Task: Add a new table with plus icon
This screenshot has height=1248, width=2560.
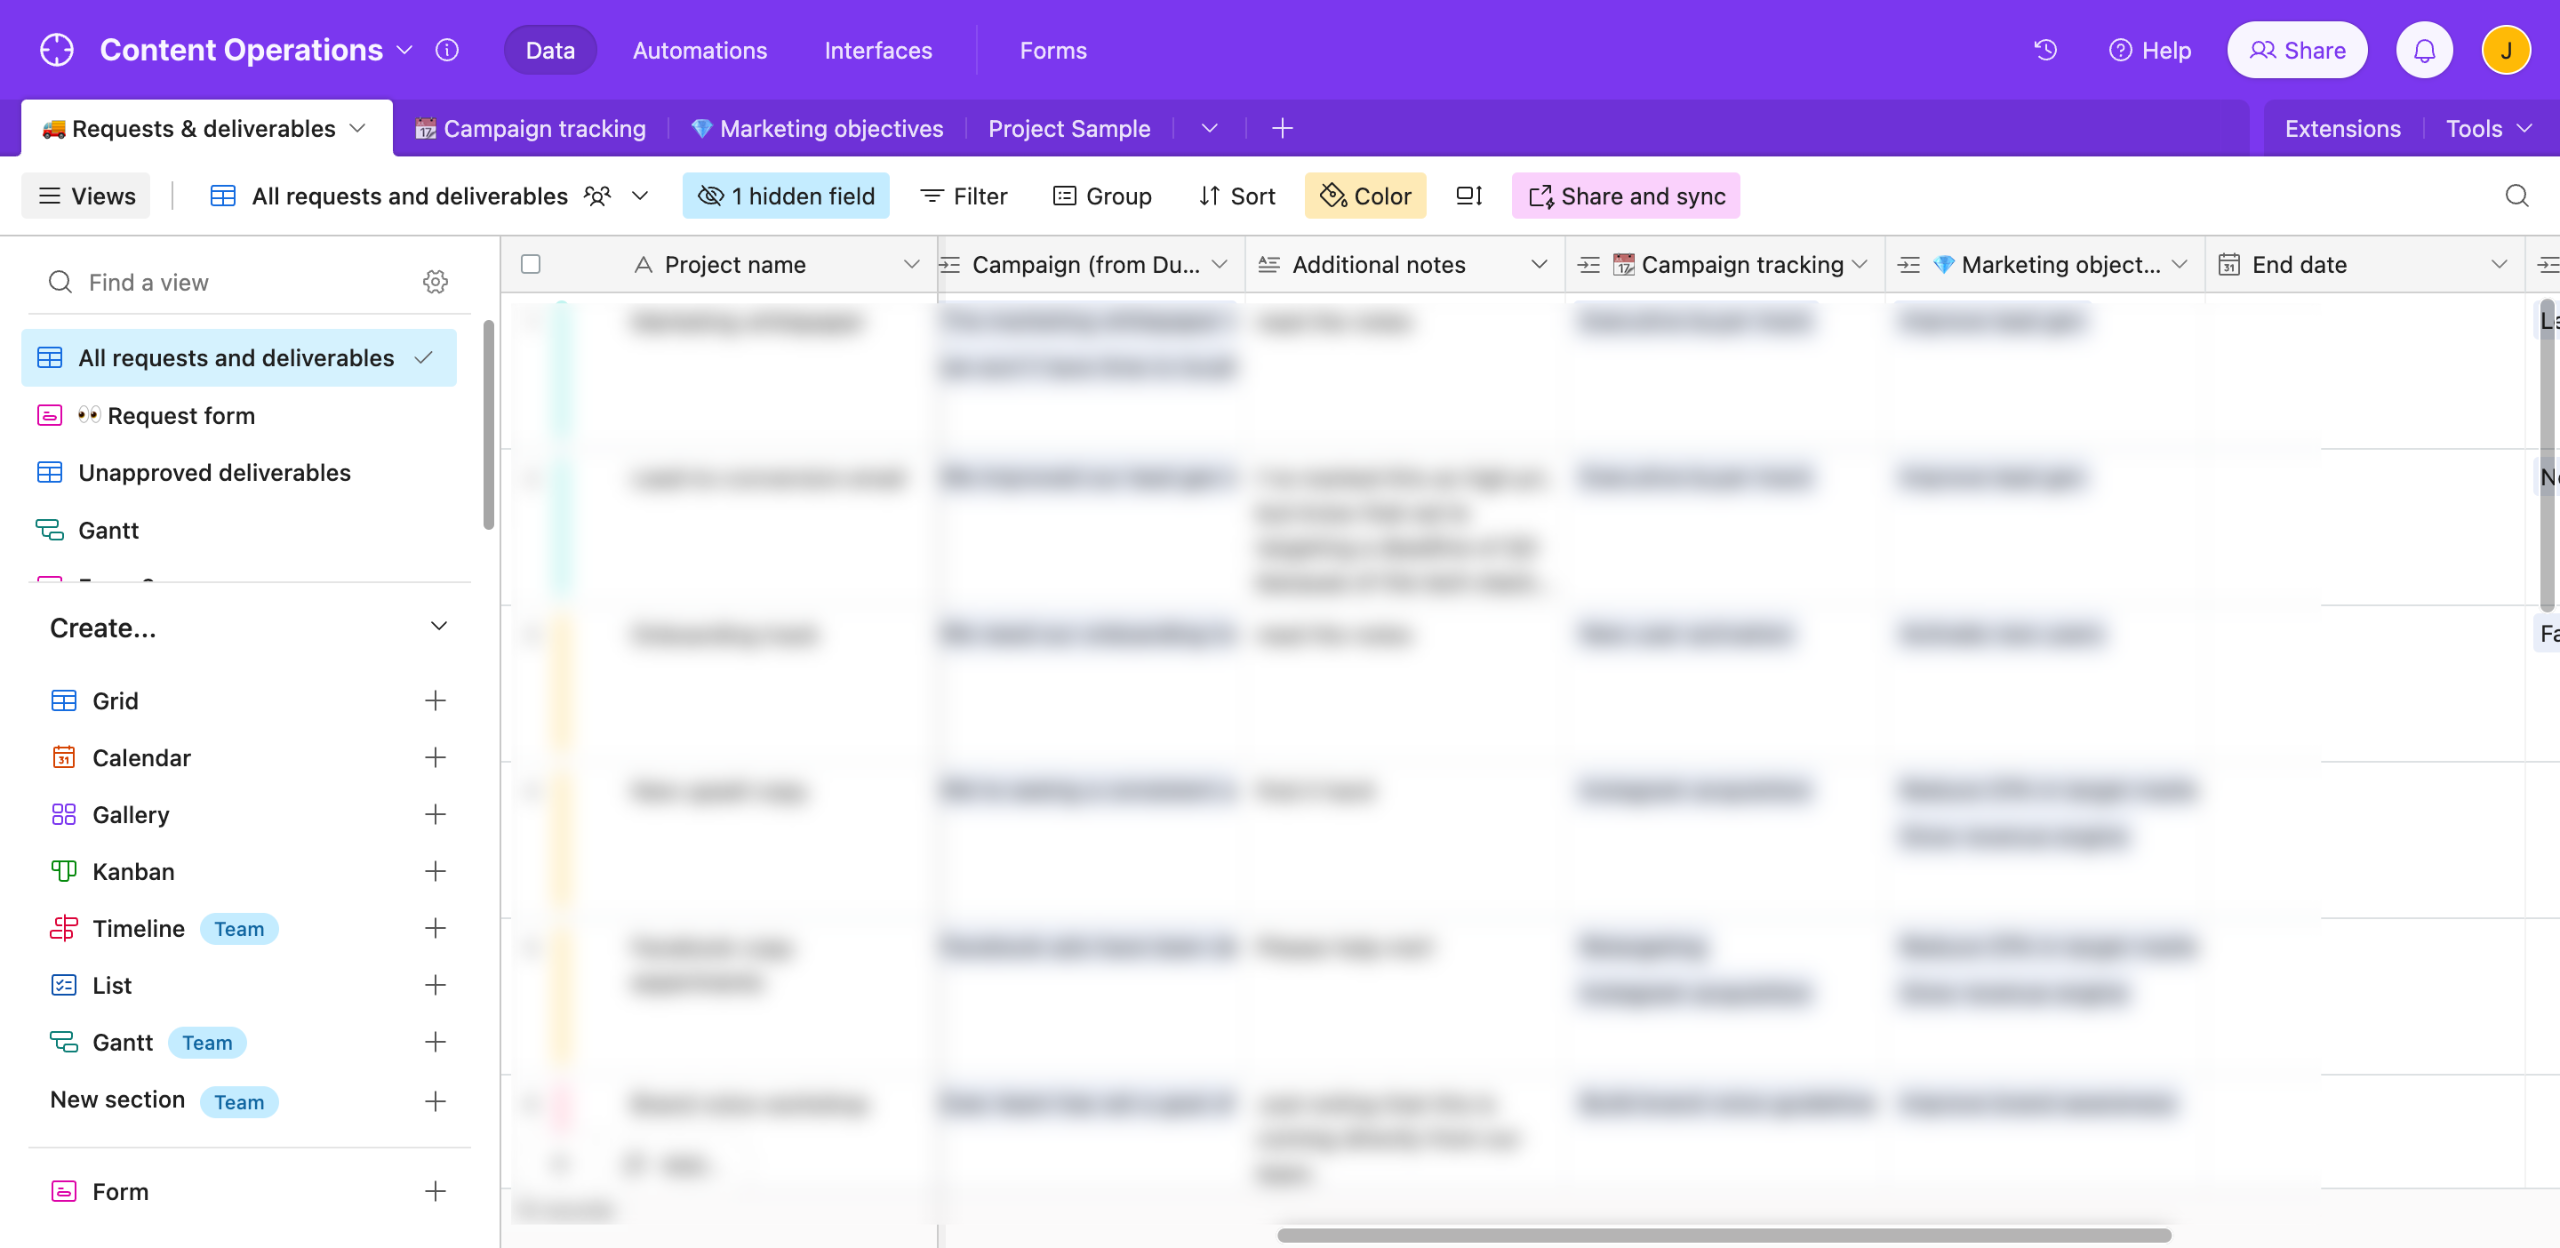Action: click(x=1282, y=129)
